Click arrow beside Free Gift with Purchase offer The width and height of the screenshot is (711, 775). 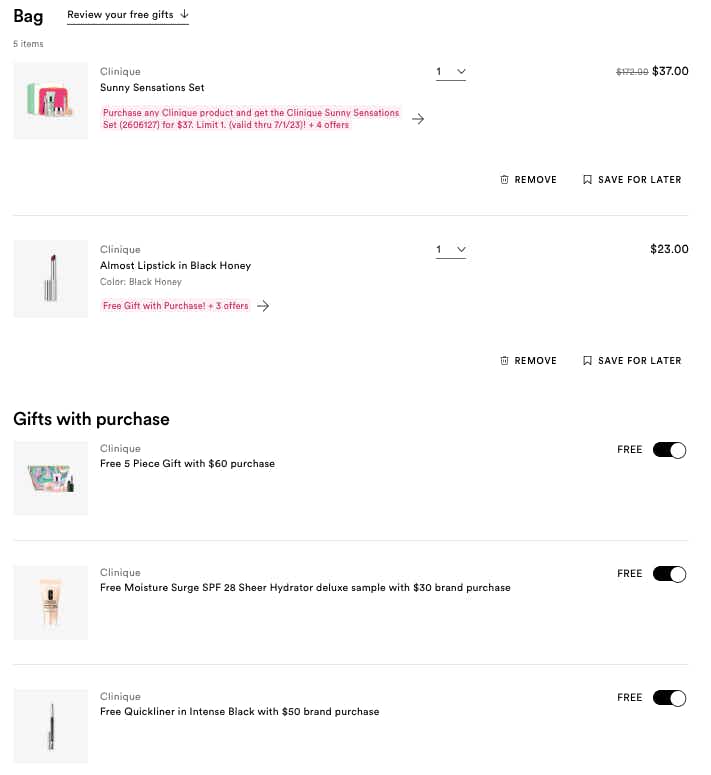click(263, 306)
